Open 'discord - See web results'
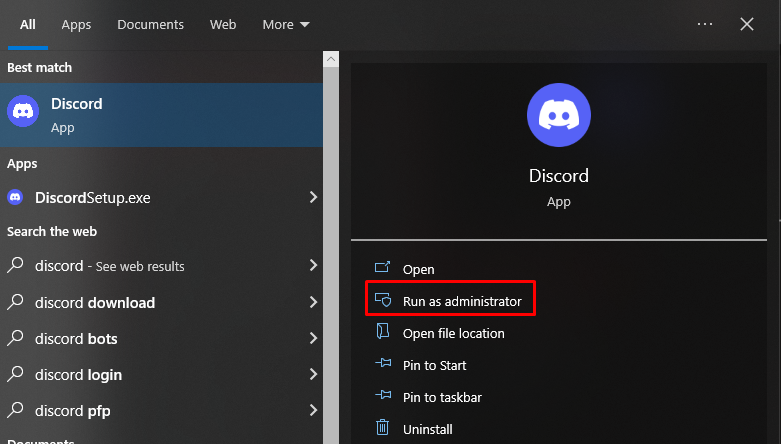The width and height of the screenshot is (781, 444). coord(161,266)
